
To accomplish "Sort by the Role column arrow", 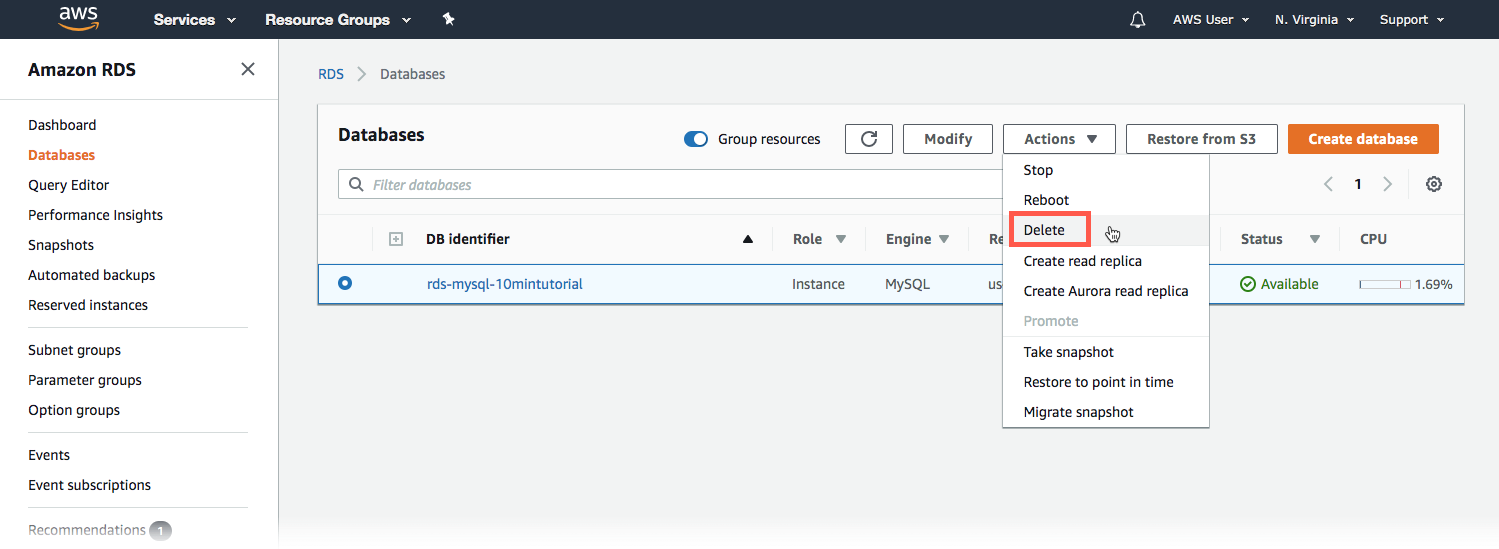I will pos(841,239).
